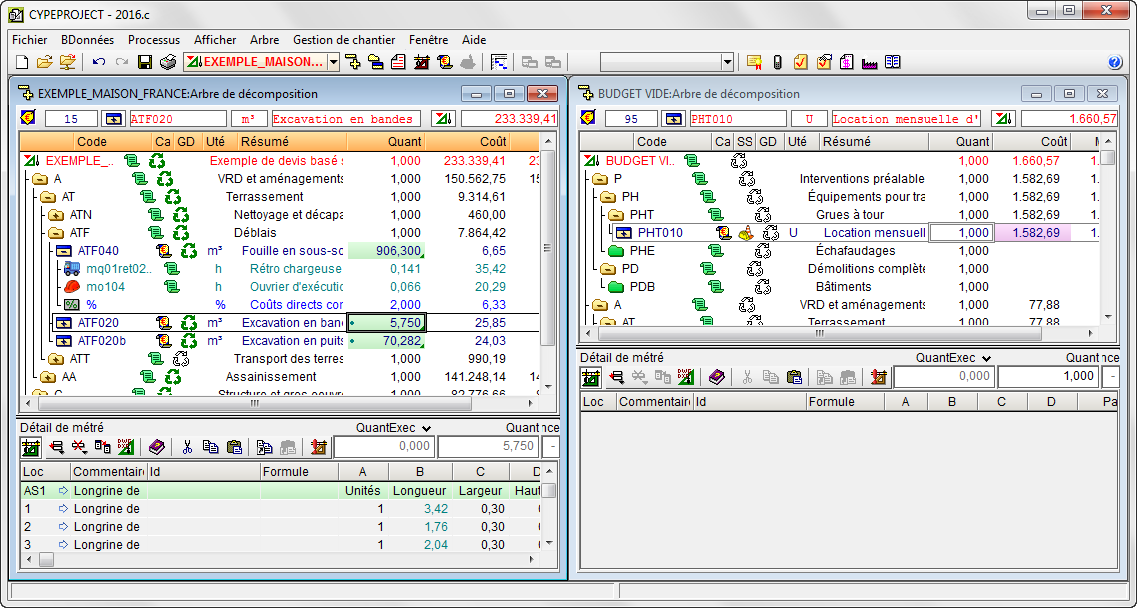Paste in left Détail de métré toolbar

coord(233,447)
